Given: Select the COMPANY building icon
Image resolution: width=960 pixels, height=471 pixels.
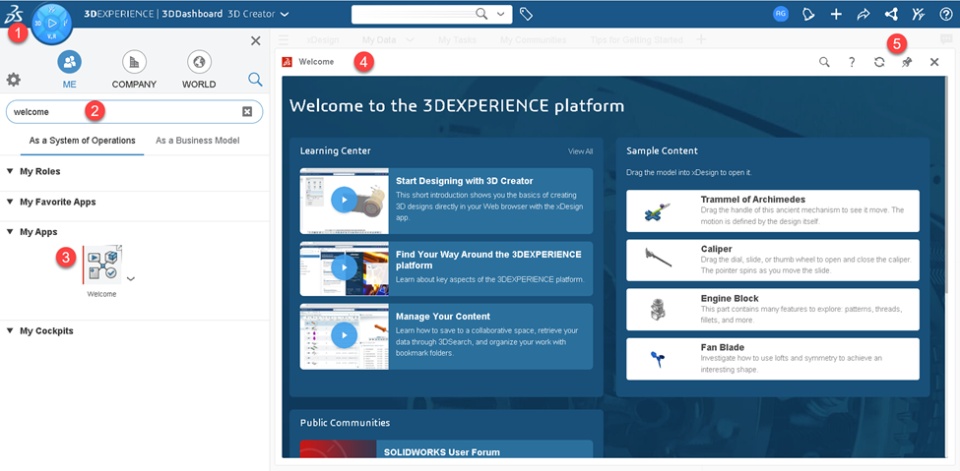Looking at the screenshot, I should pos(134,62).
